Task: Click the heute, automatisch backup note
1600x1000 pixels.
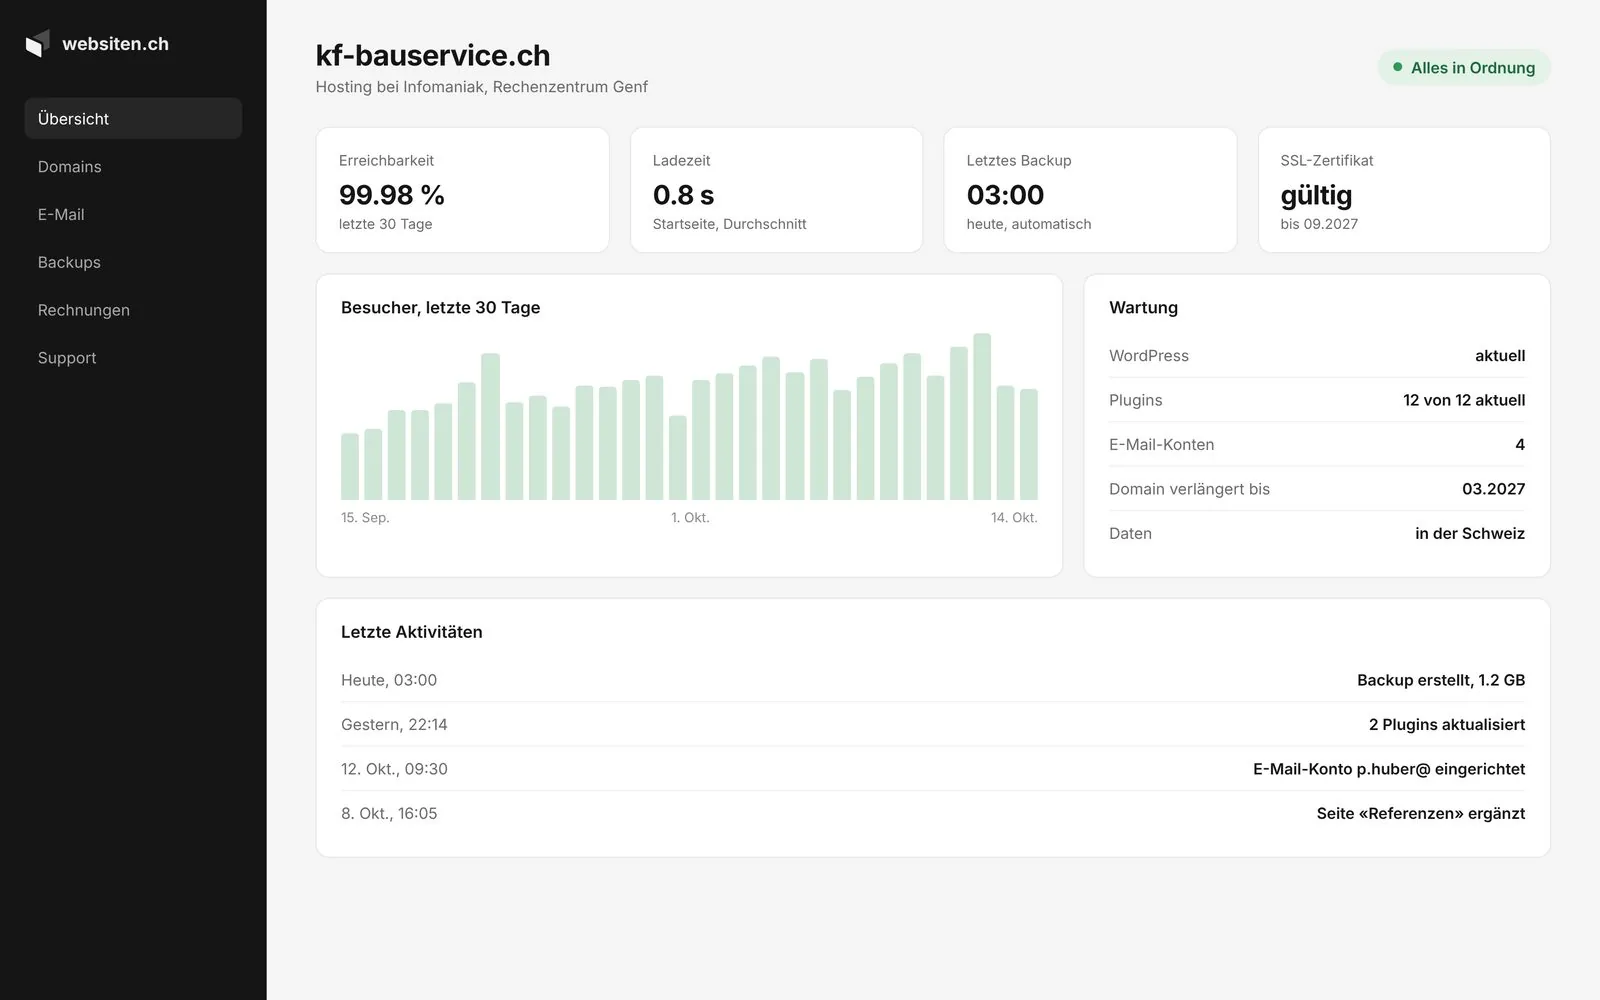Action: (1029, 224)
